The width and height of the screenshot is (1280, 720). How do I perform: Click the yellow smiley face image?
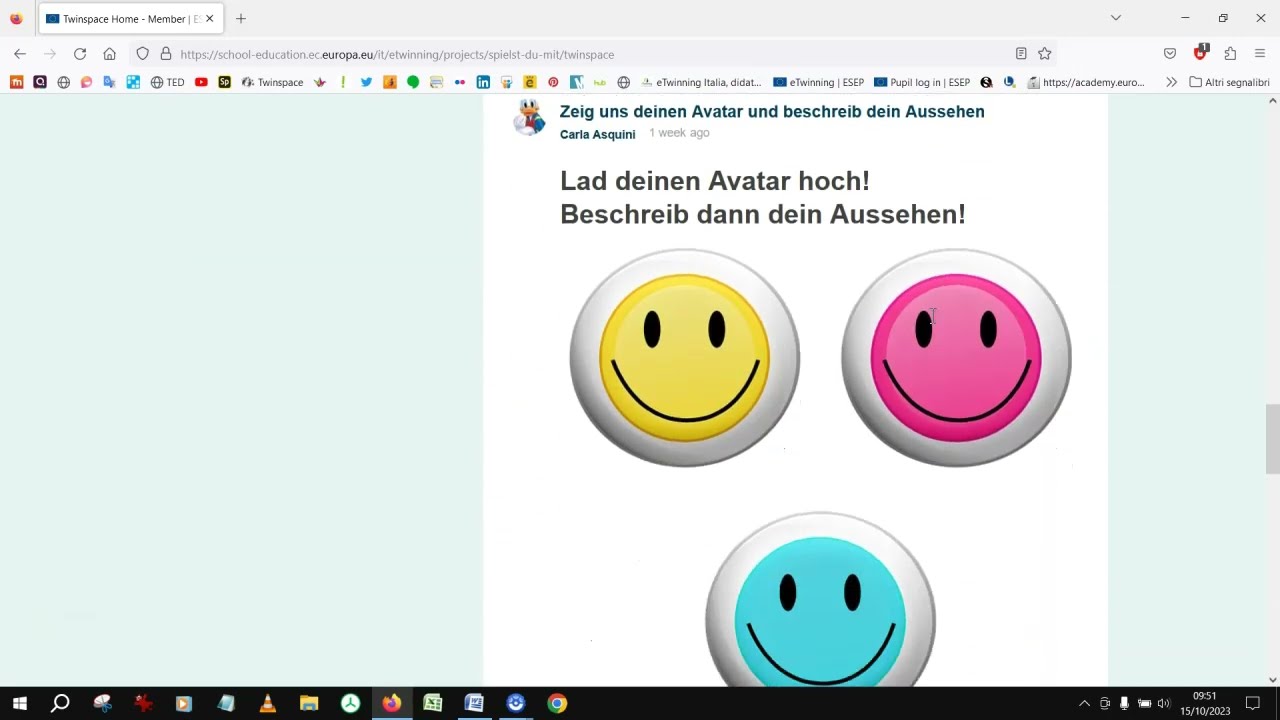click(684, 358)
